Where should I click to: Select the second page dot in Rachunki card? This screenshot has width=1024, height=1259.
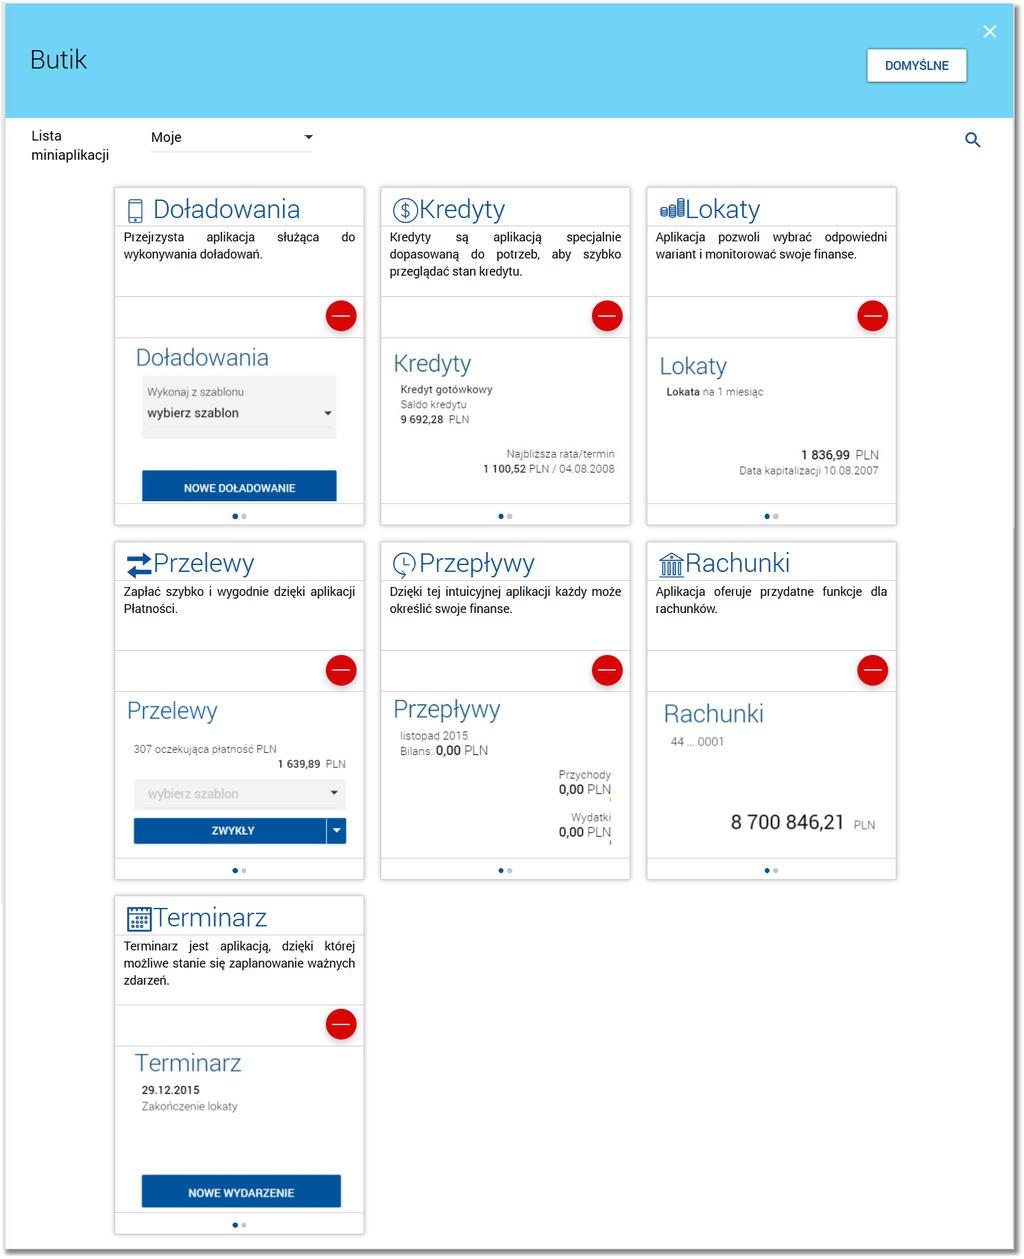tap(776, 871)
